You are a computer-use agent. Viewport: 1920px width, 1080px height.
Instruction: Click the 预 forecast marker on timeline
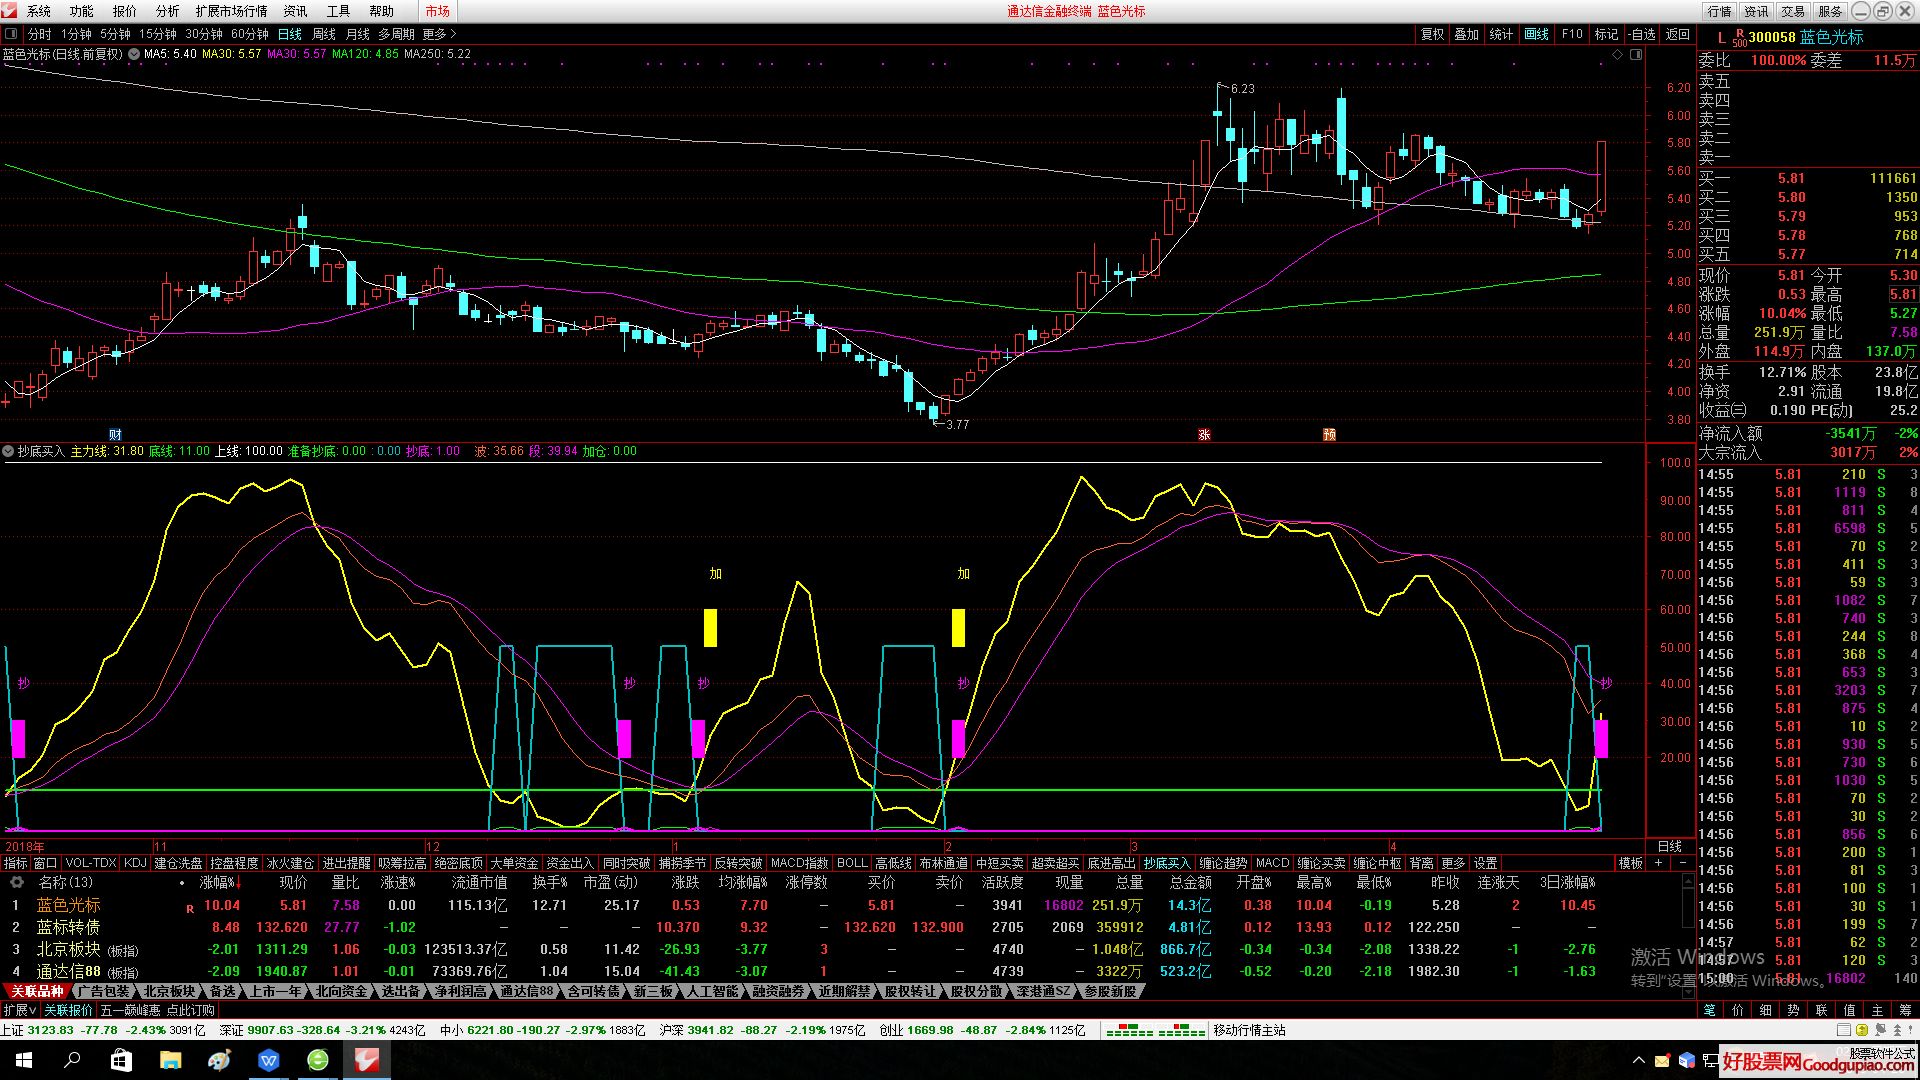point(1329,434)
